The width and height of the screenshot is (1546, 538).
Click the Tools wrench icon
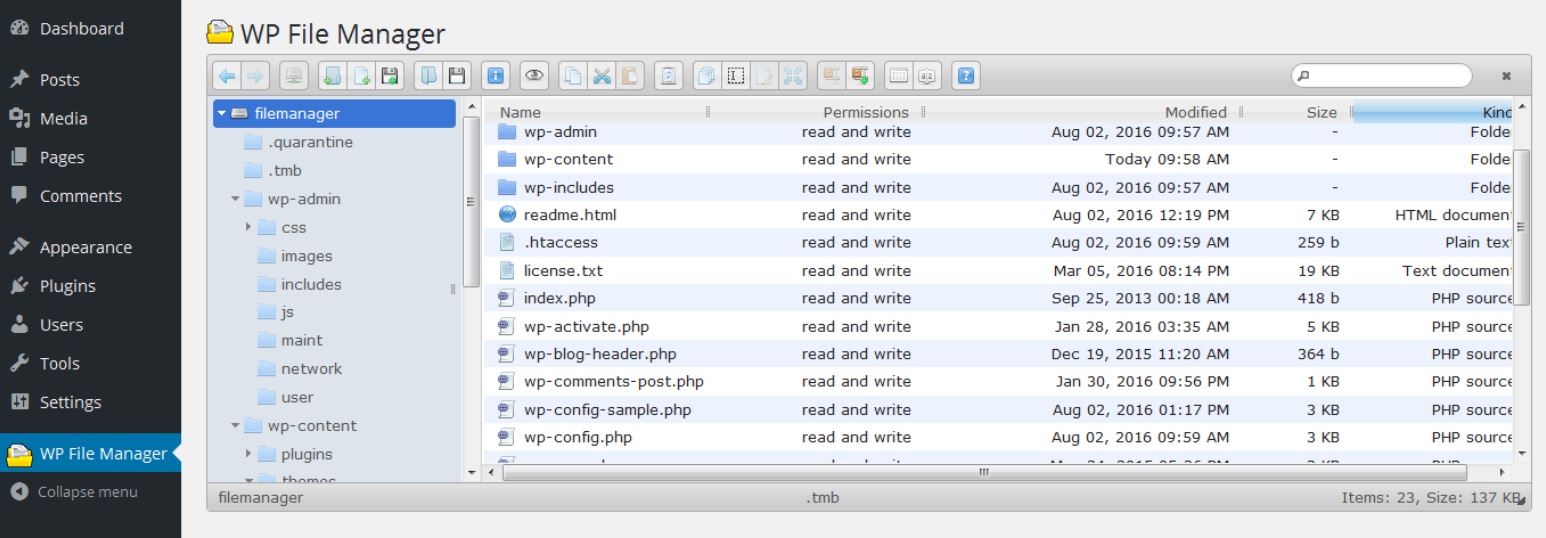pos(19,363)
